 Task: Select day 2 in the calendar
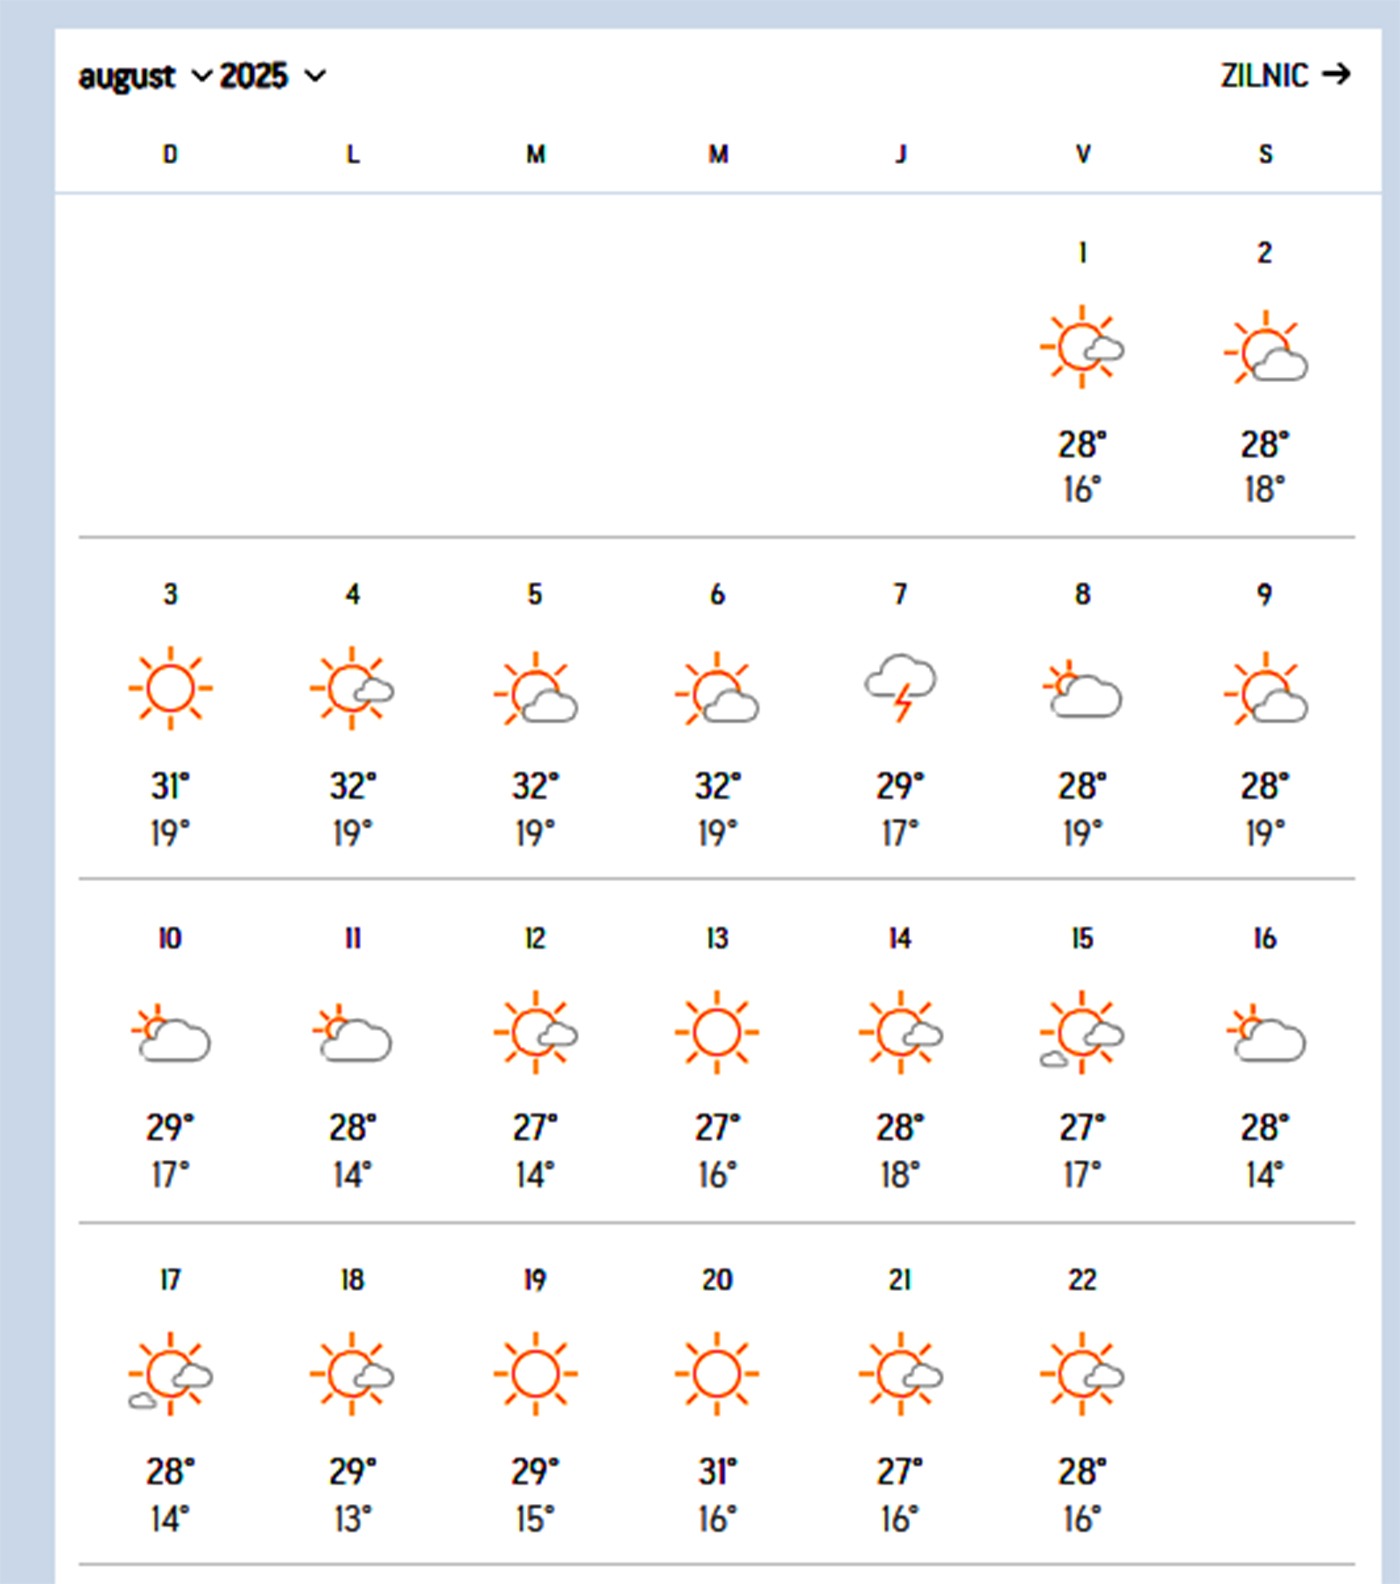pyautogui.click(x=1265, y=253)
